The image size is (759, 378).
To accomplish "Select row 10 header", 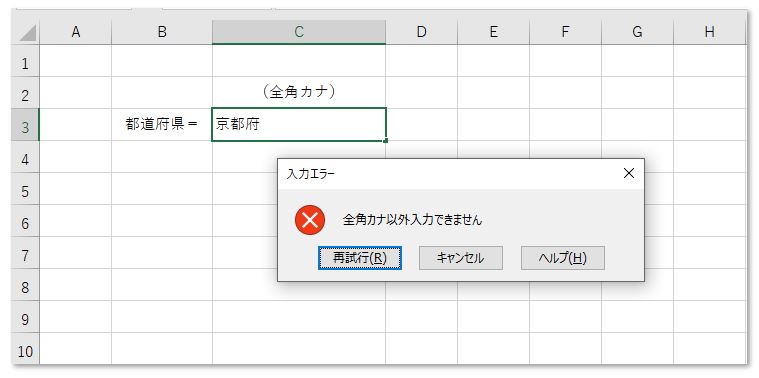I will click(x=25, y=348).
